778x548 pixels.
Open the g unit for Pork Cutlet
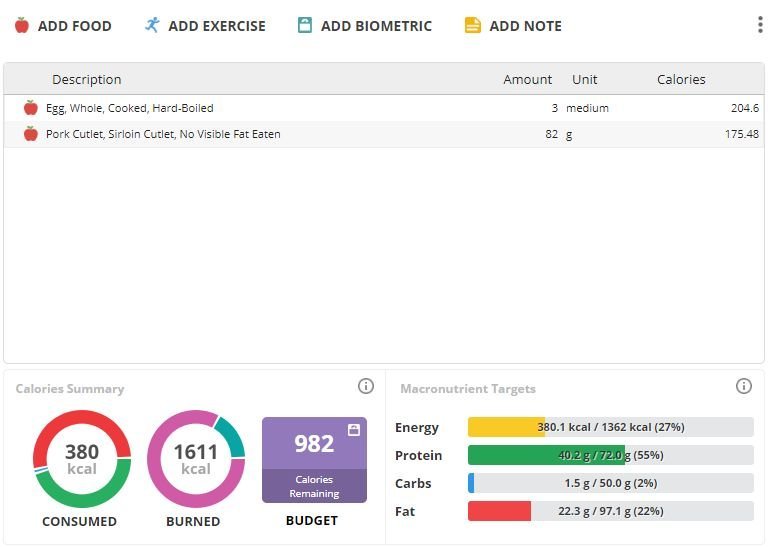(x=569, y=134)
